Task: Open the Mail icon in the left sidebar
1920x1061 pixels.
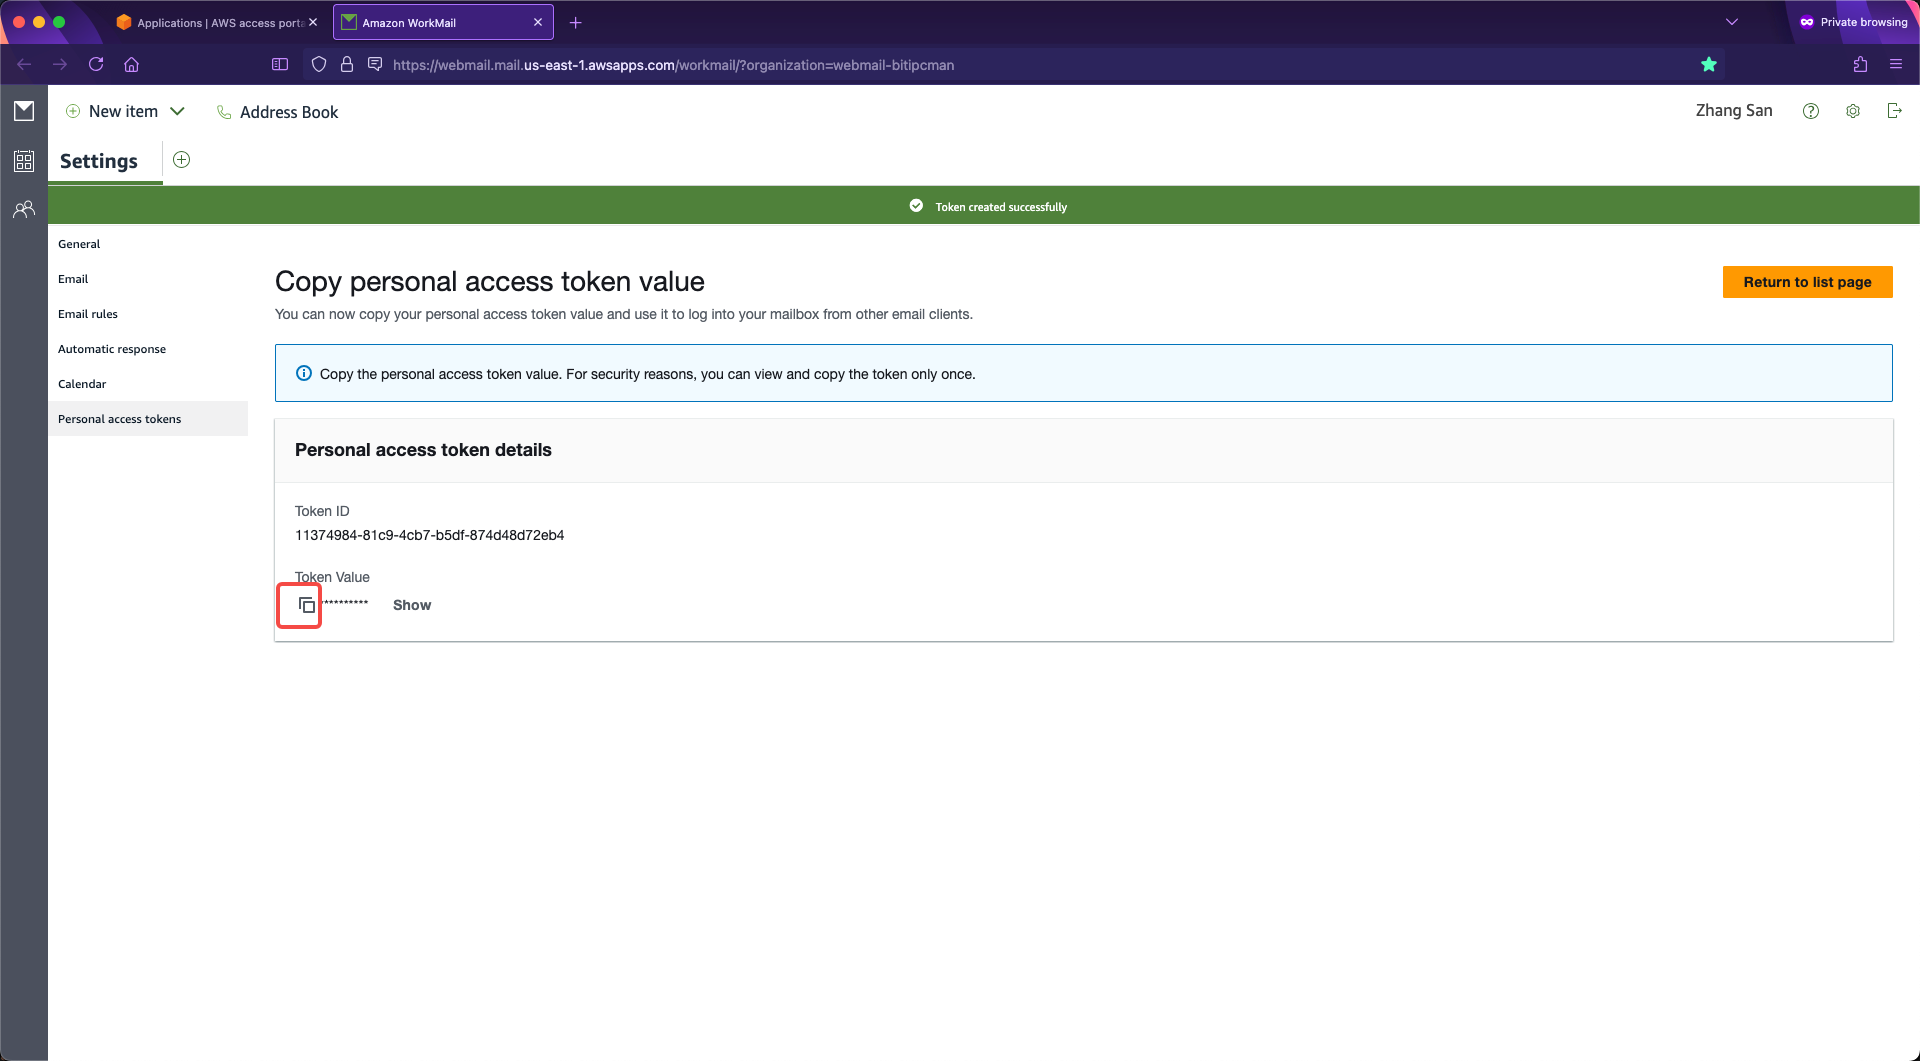Action: coord(24,111)
